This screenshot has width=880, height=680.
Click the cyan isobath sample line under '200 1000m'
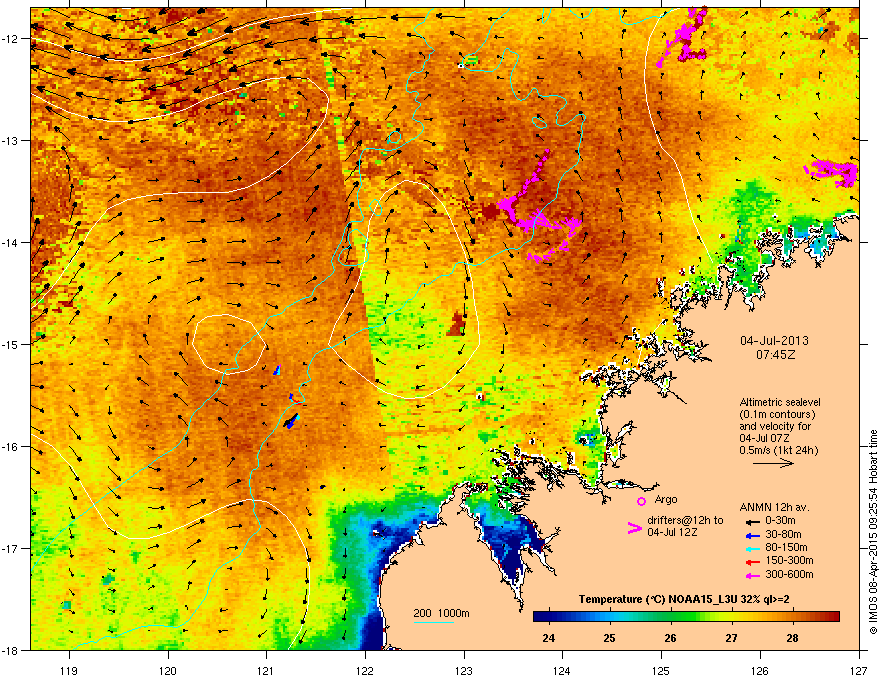(434, 622)
